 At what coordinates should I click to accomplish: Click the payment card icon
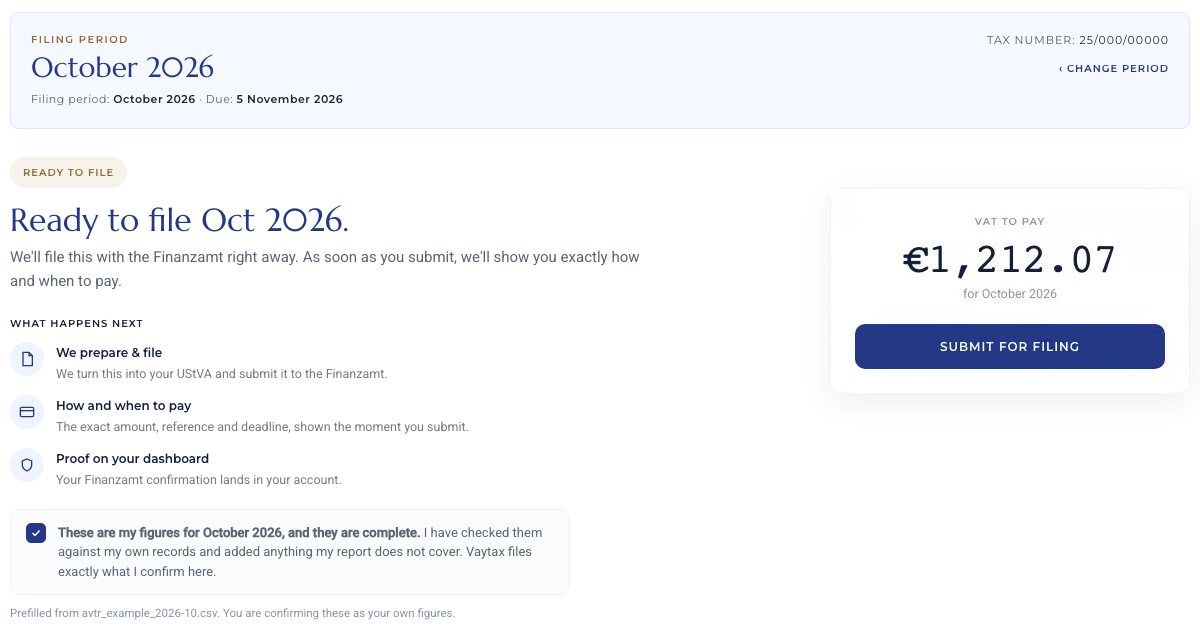point(27,412)
